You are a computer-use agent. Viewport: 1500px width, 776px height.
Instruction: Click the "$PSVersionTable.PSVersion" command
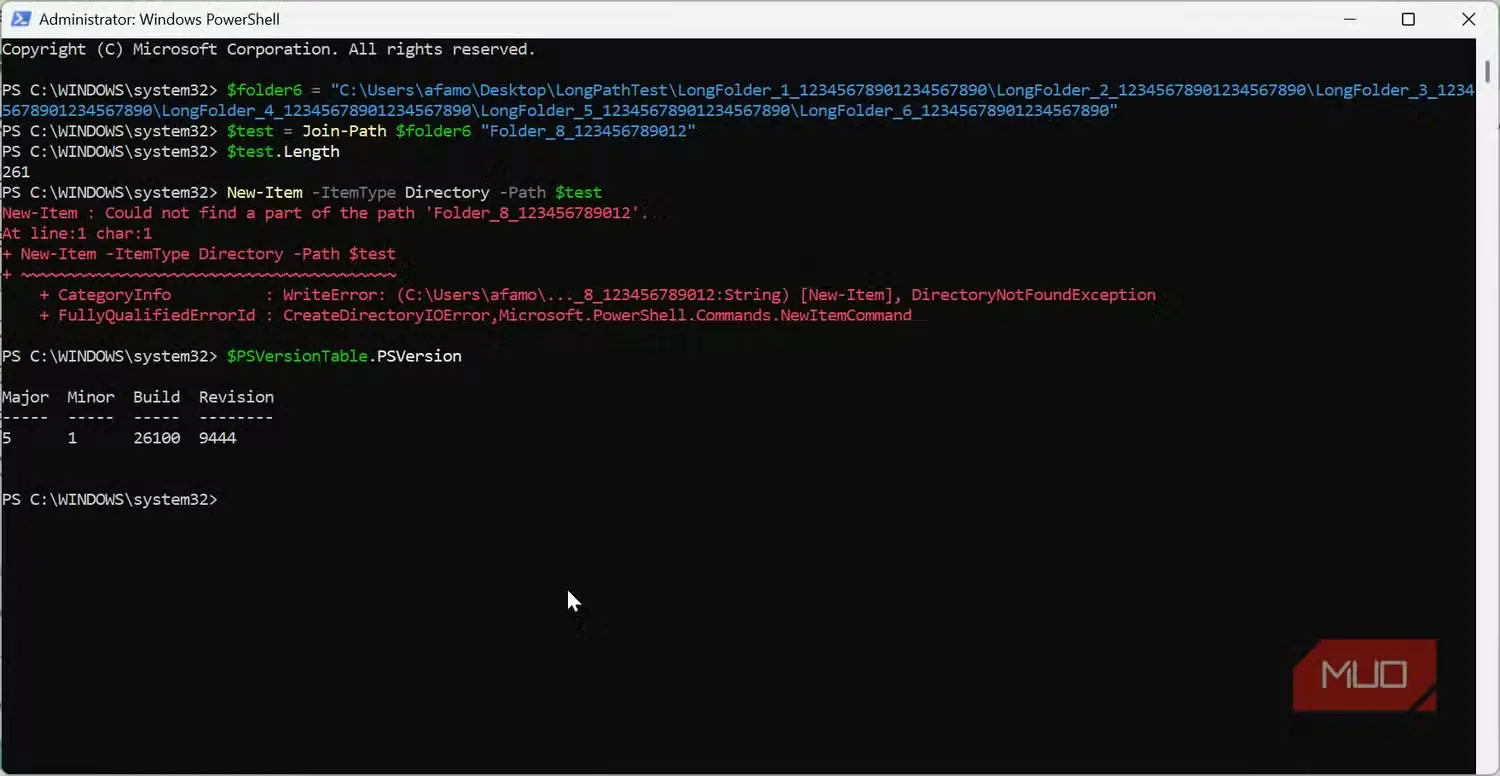[344, 356]
